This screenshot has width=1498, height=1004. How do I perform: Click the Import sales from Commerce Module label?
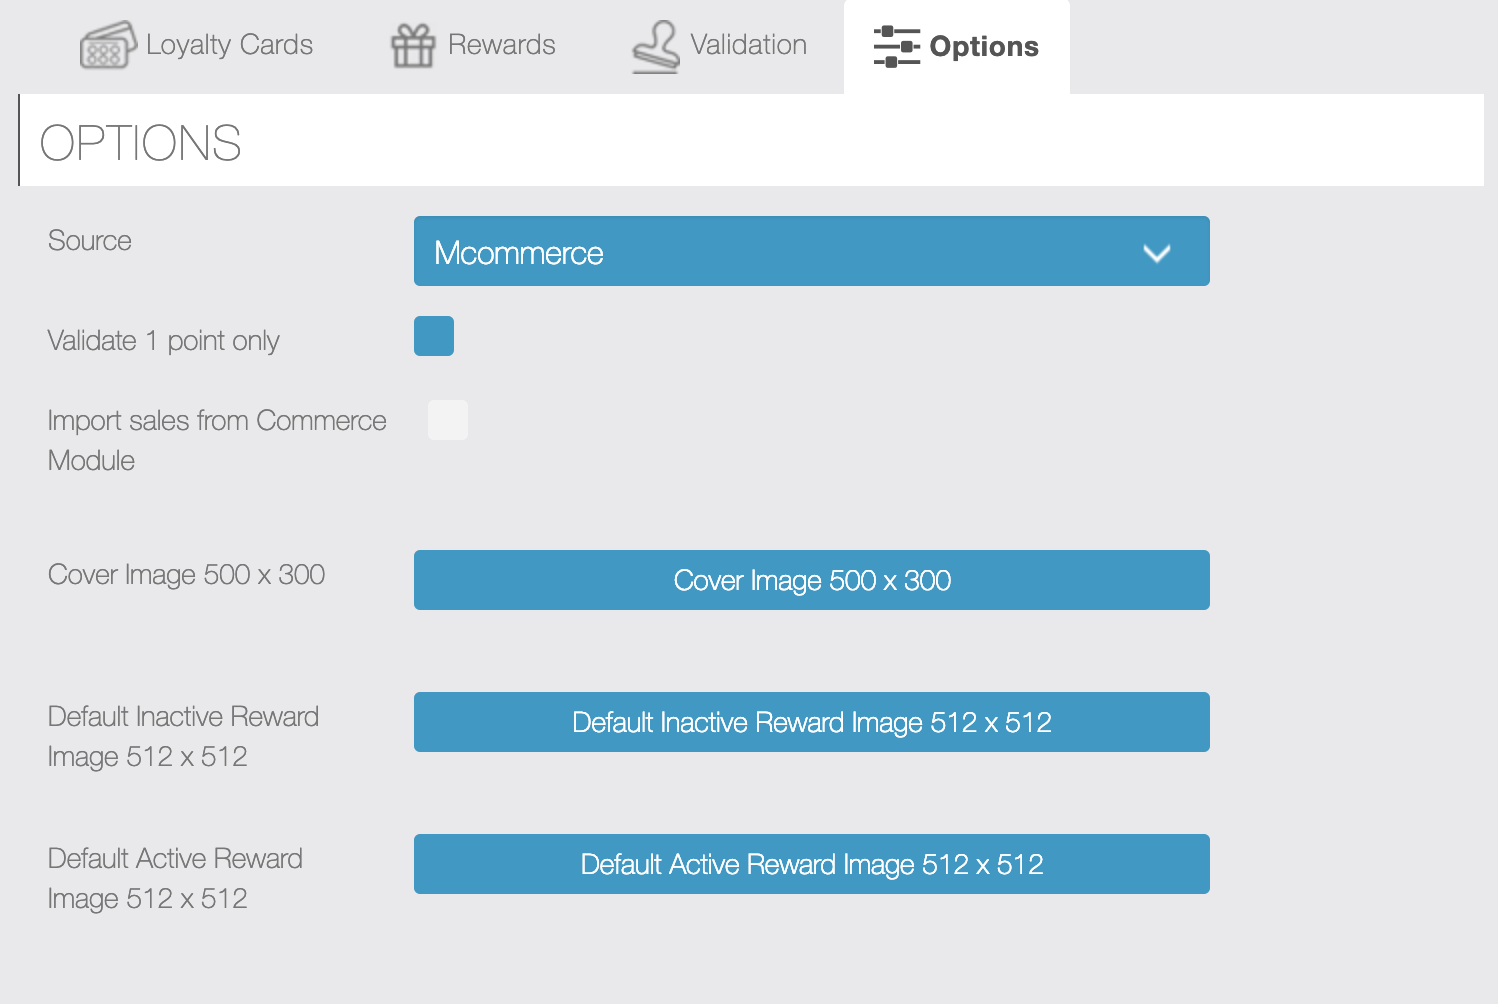[217, 440]
